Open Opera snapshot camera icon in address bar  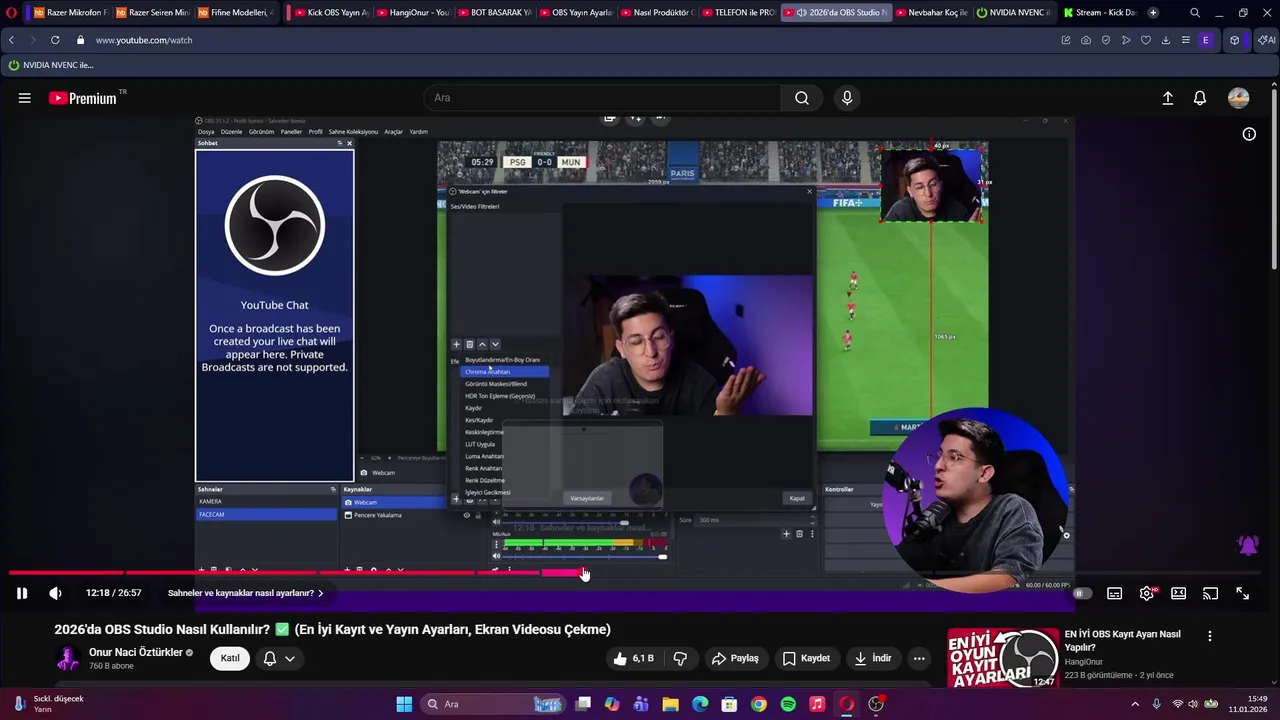(1086, 40)
